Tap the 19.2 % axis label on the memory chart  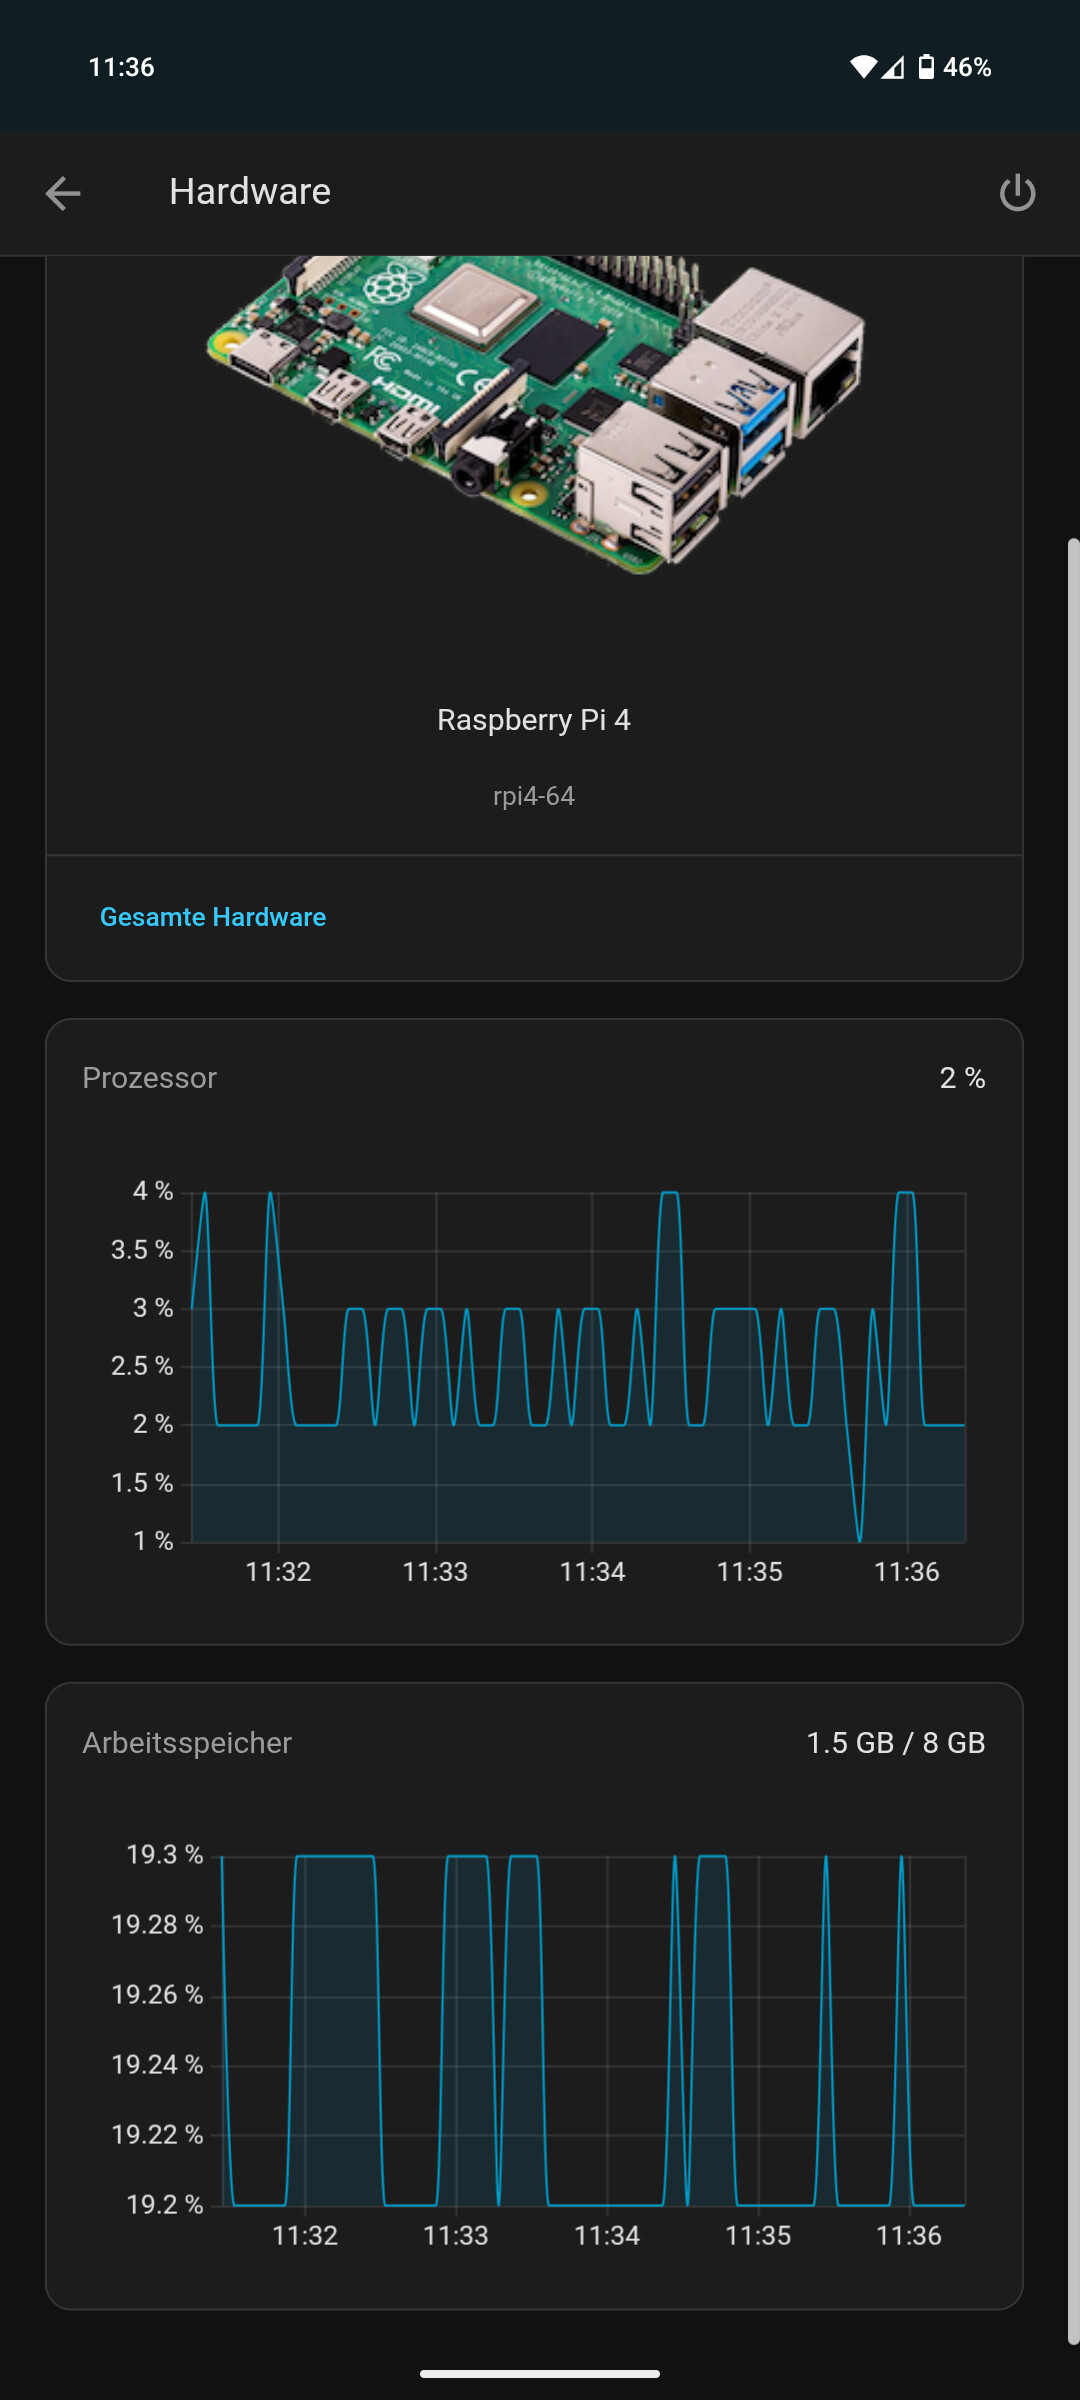(165, 2205)
